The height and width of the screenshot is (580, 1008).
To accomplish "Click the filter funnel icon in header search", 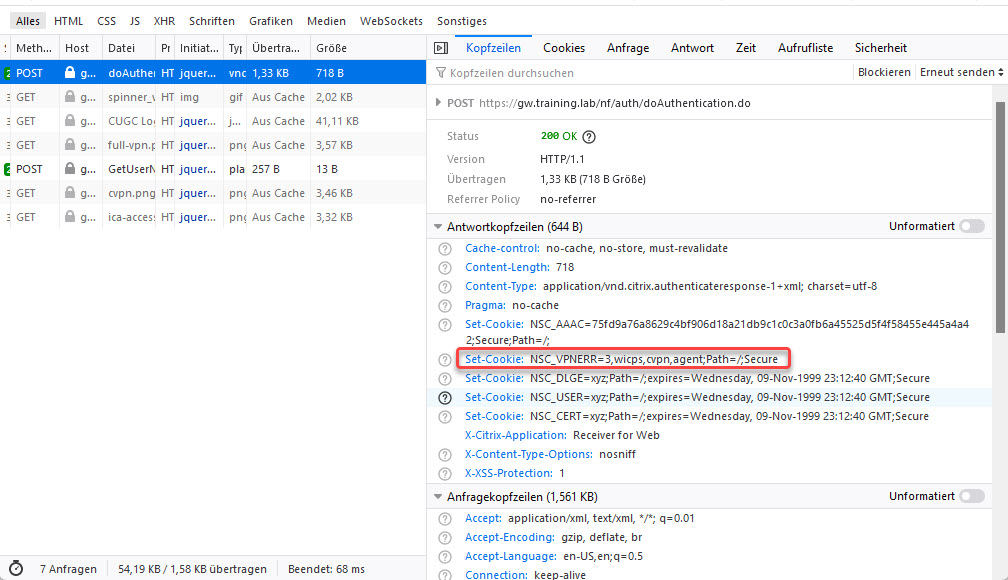I will click(441, 73).
